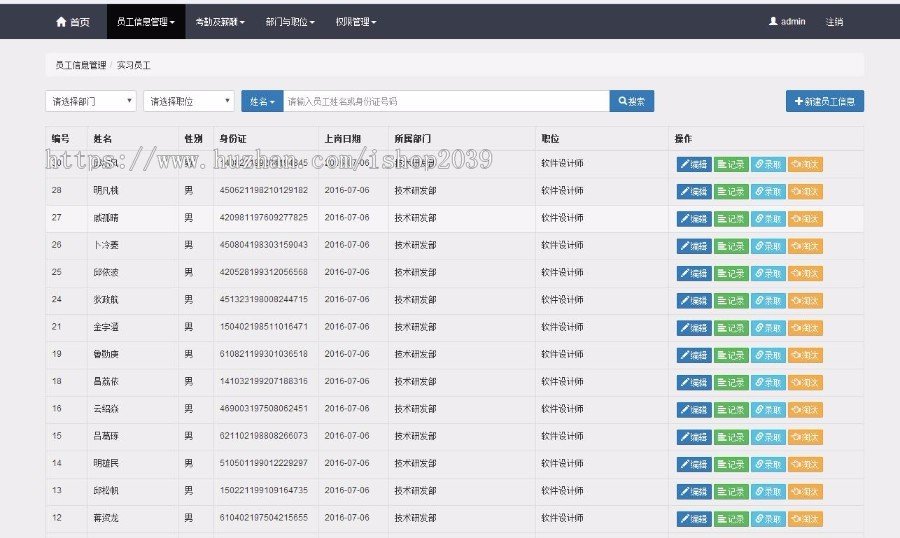900x538 pixels.
Task: Click the 注销 logout link
Action: click(x=834, y=22)
